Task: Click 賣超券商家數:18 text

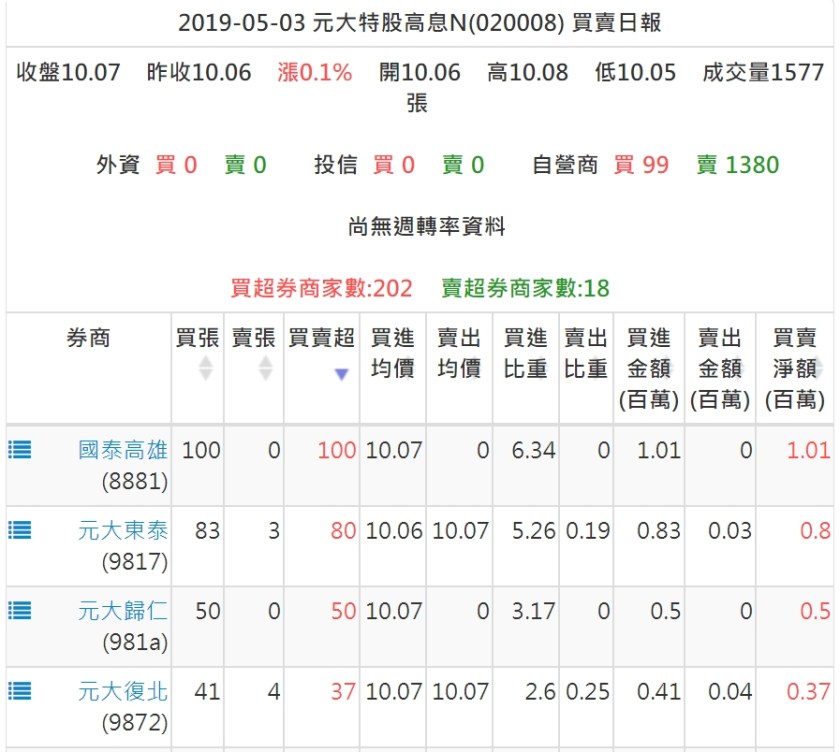Action: pos(526,288)
